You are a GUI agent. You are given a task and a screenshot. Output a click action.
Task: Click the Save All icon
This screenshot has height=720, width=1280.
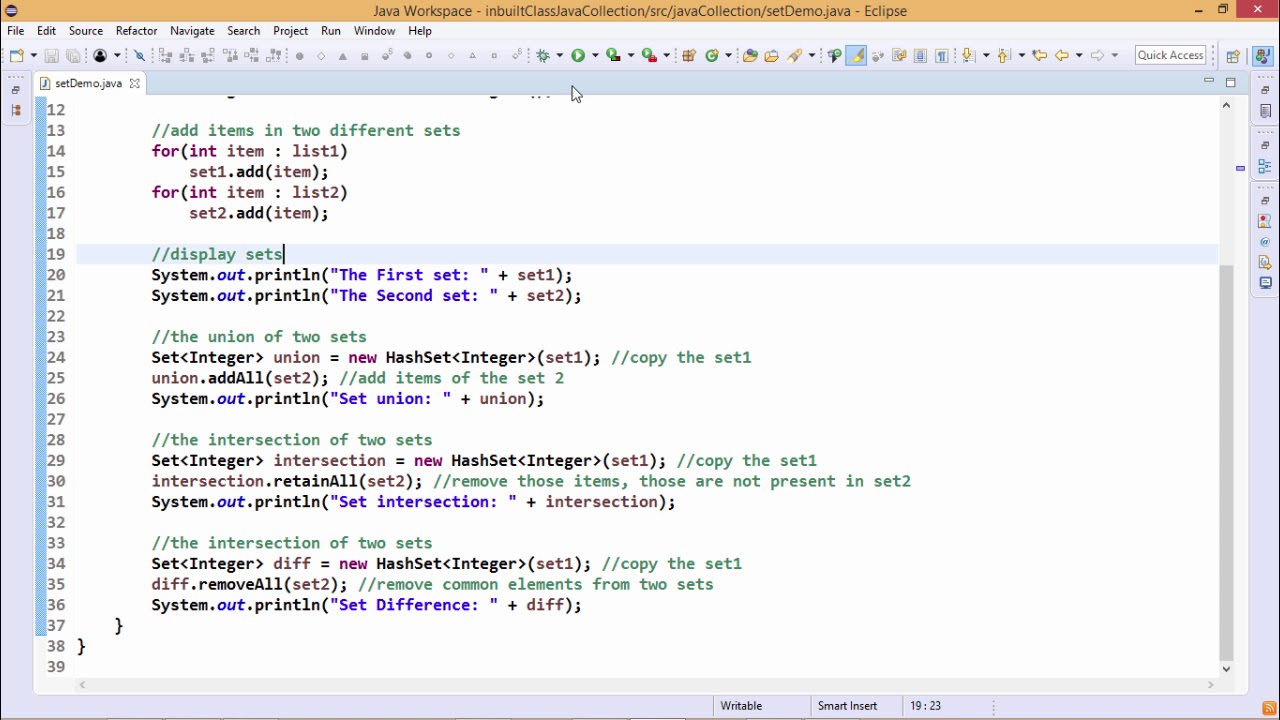[x=73, y=56]
